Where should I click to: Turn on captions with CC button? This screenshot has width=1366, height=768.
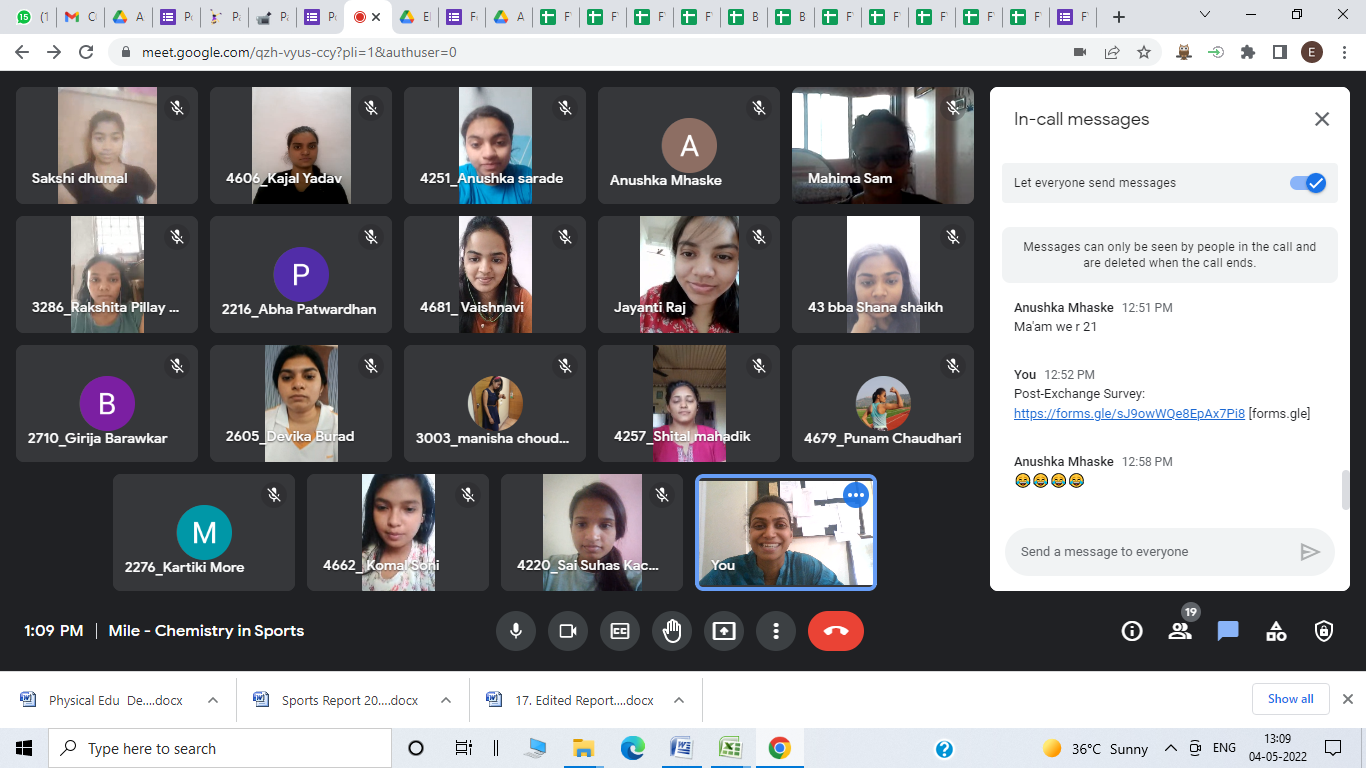620,631
